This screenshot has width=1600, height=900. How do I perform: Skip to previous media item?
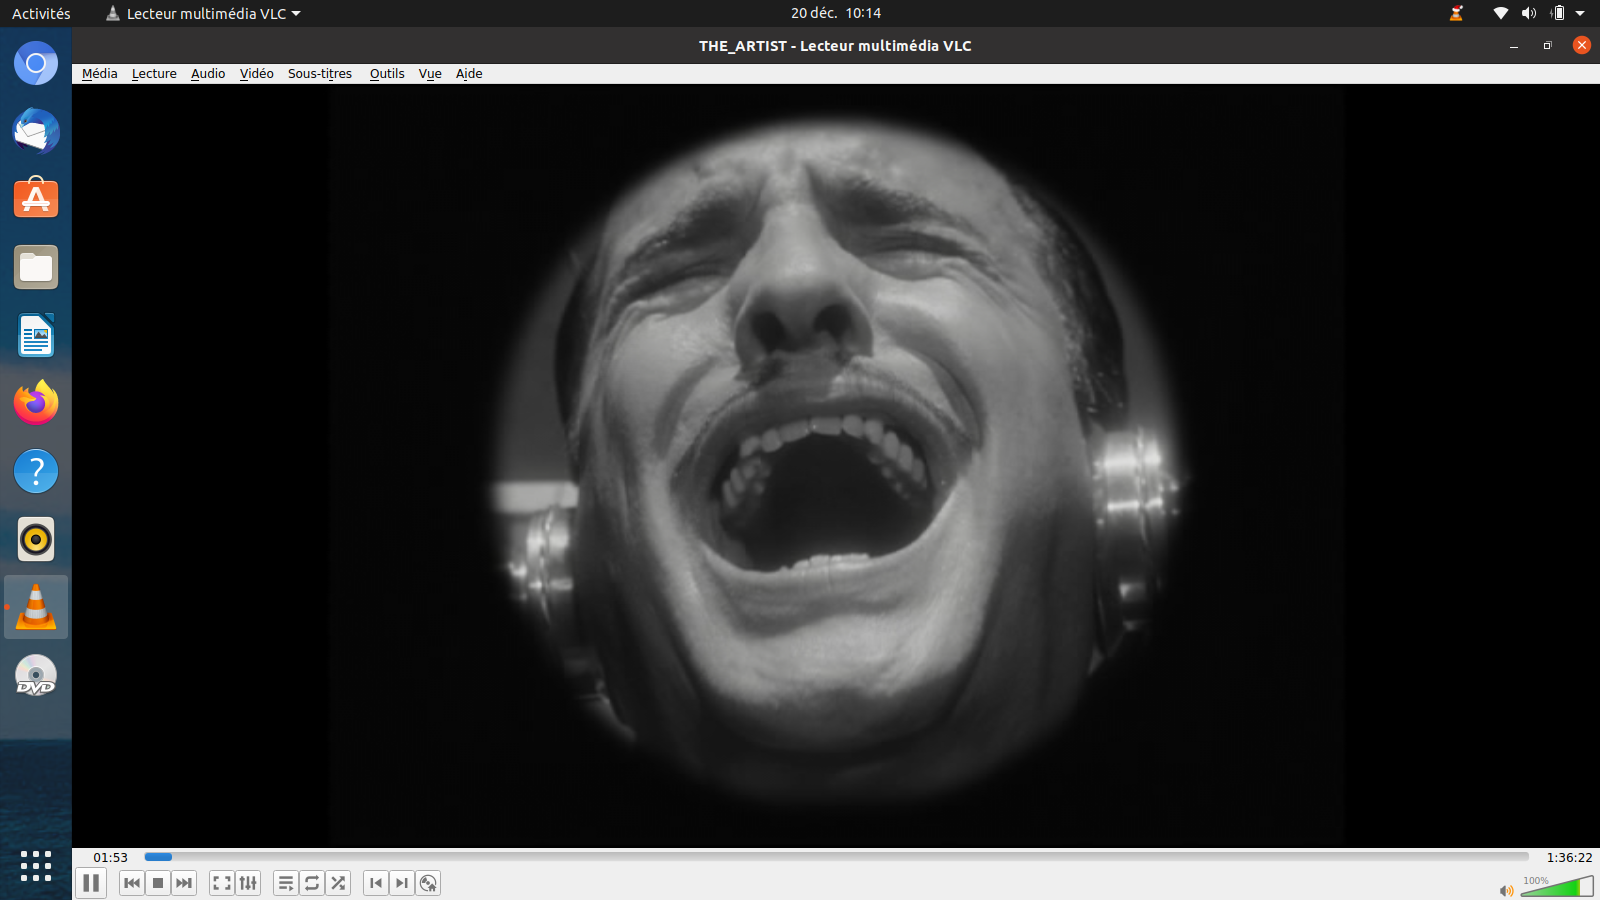[132, 883]
